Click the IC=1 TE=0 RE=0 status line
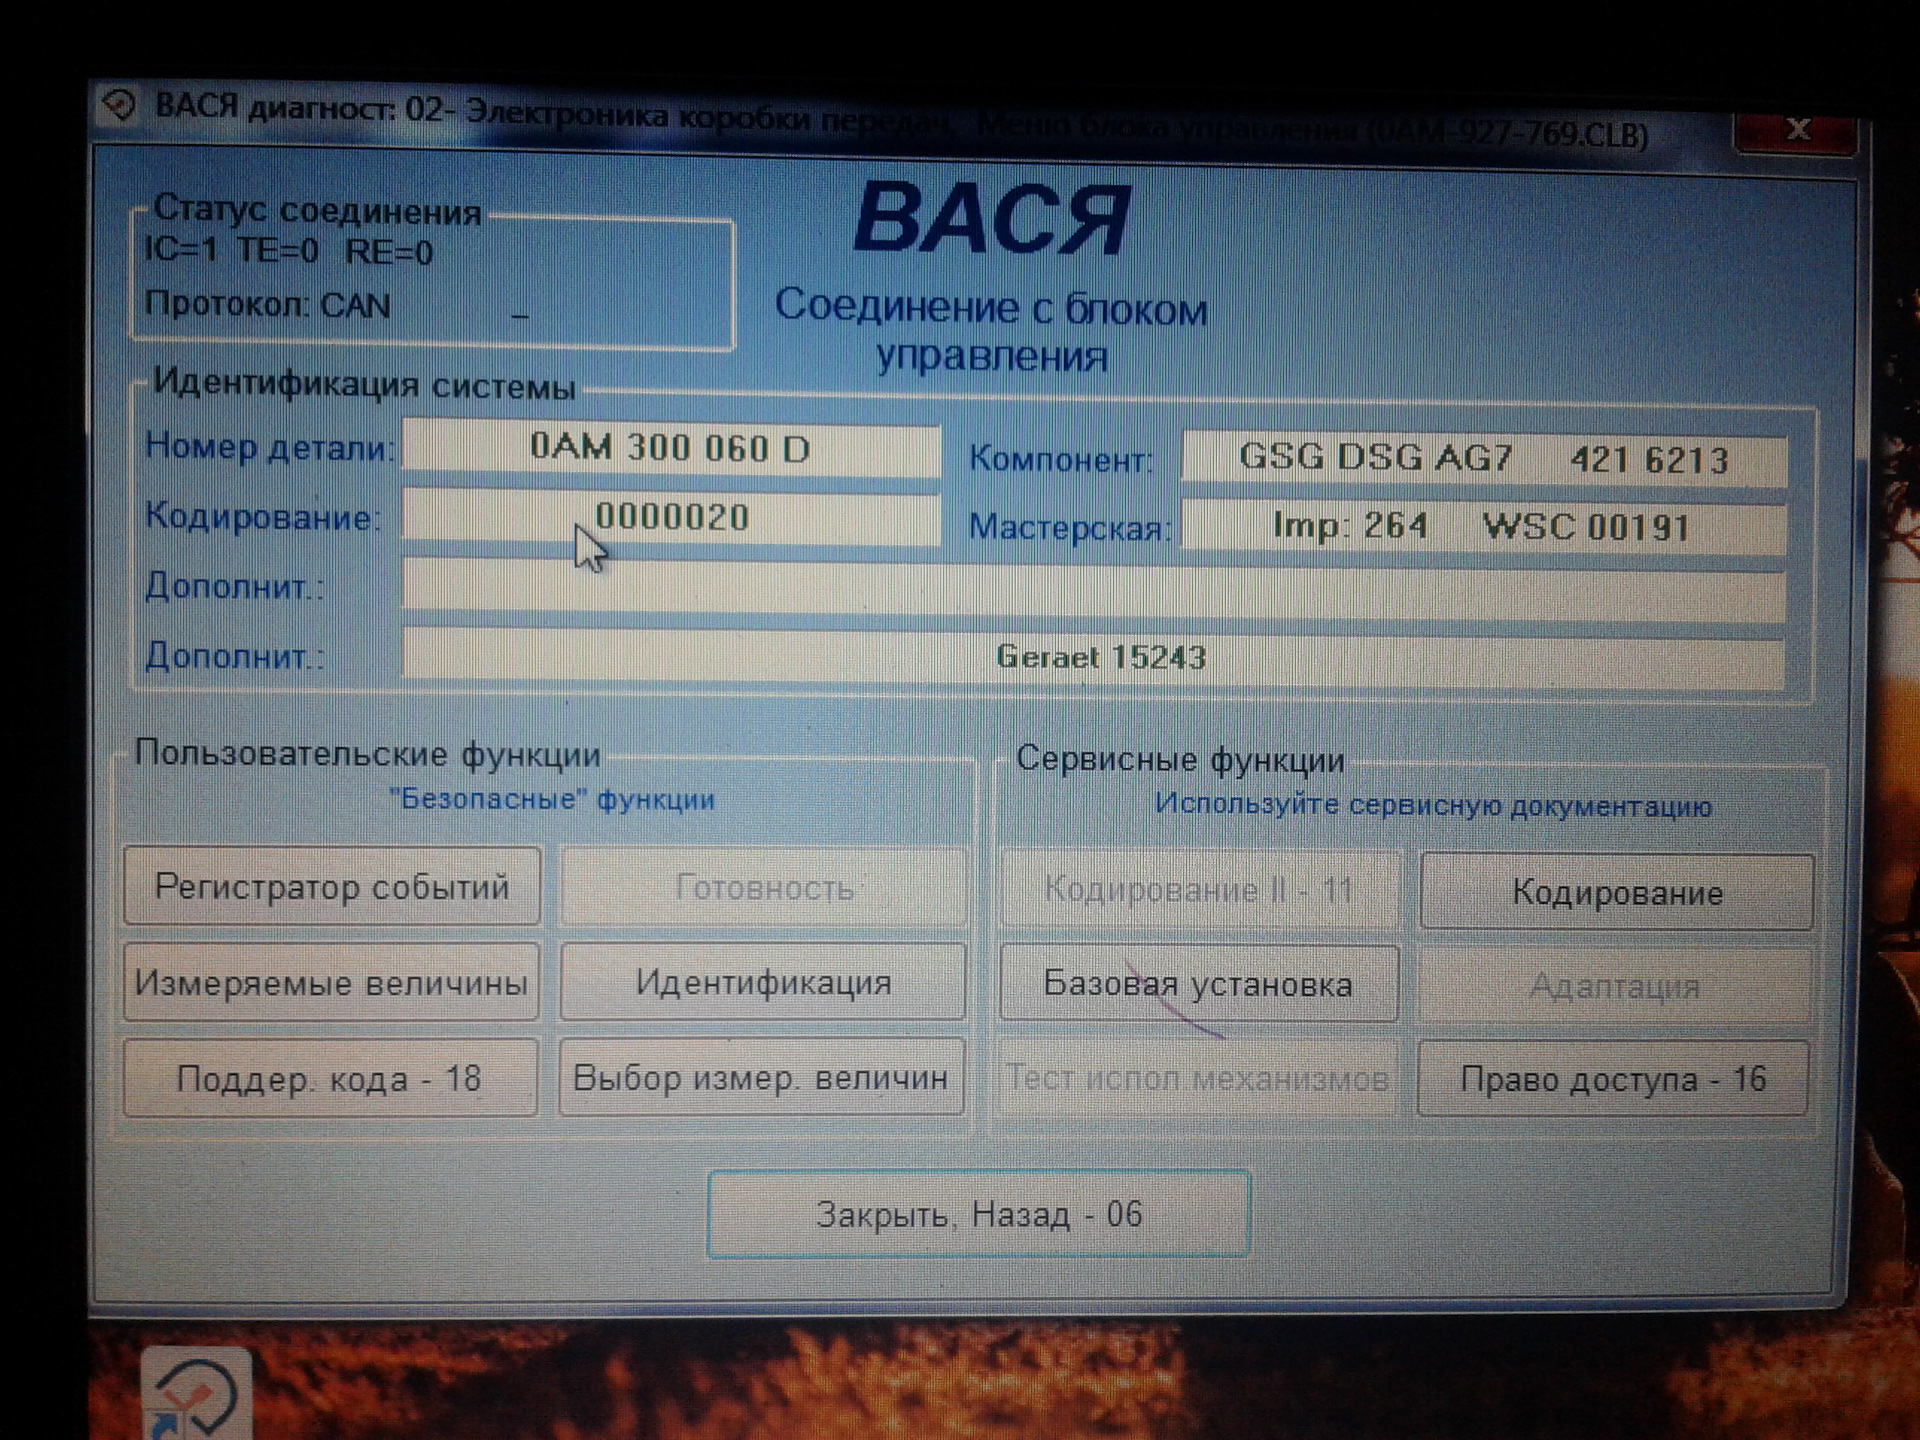Screen dimensions: 1920x1440 click(x=289, y=250)
